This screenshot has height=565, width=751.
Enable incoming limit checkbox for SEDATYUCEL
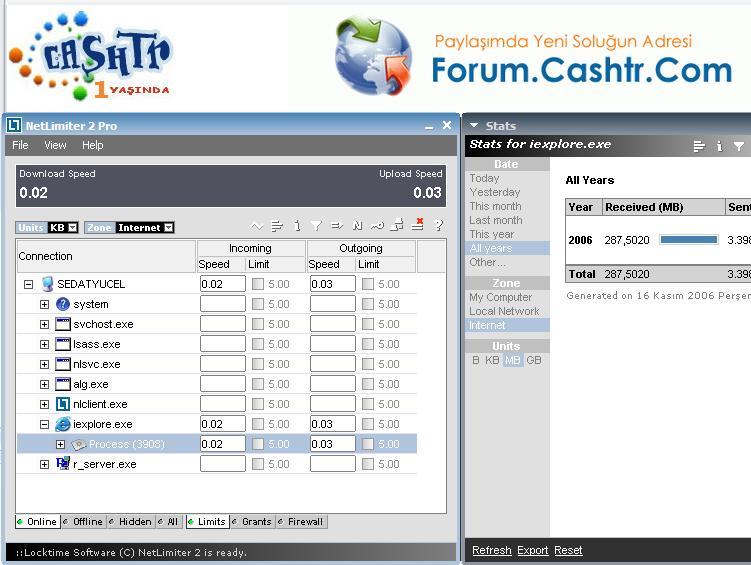258,284
